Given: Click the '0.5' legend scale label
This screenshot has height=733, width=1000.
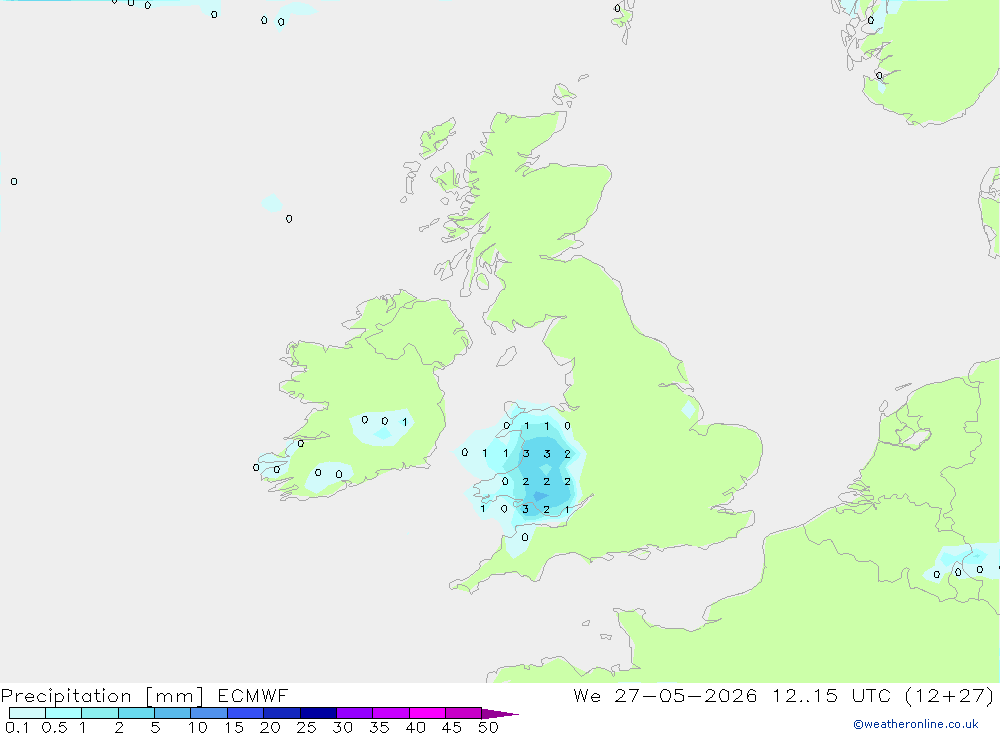Looking at the screenshot, I should point(54,727).
